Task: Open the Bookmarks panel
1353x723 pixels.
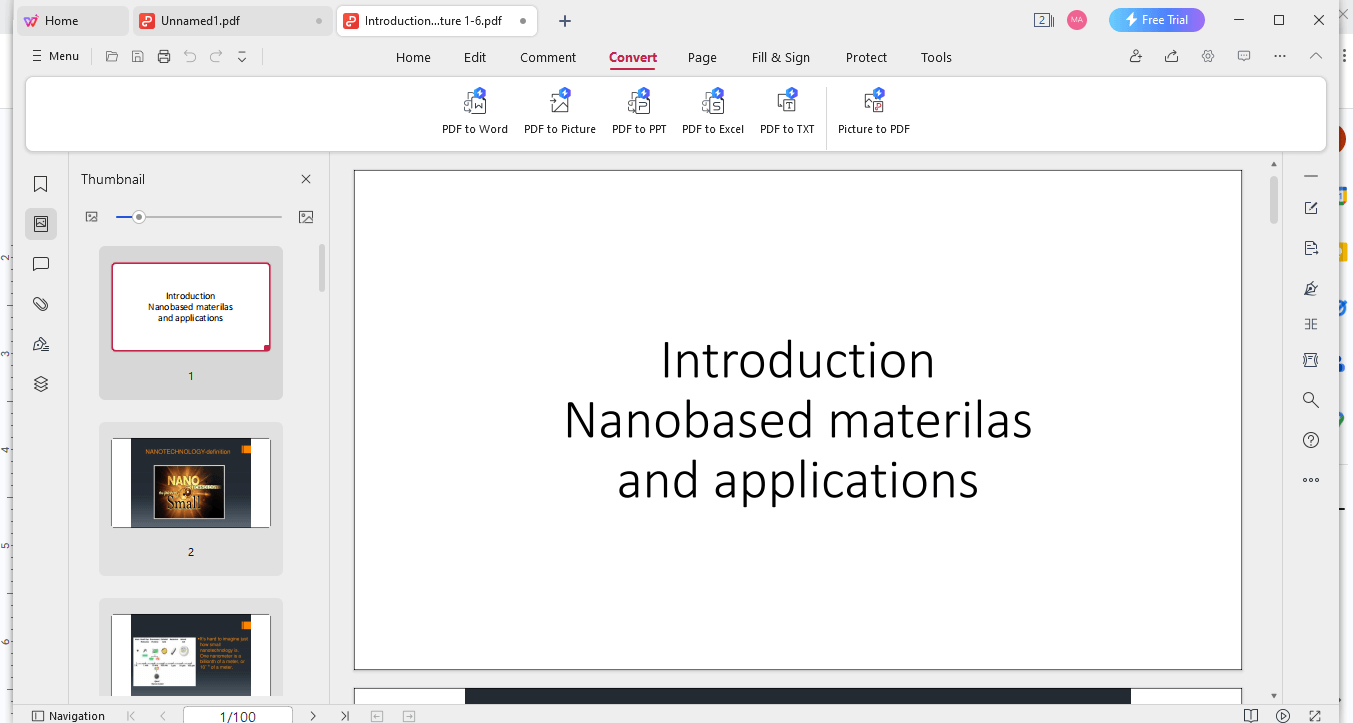Action: click(40, 183)
